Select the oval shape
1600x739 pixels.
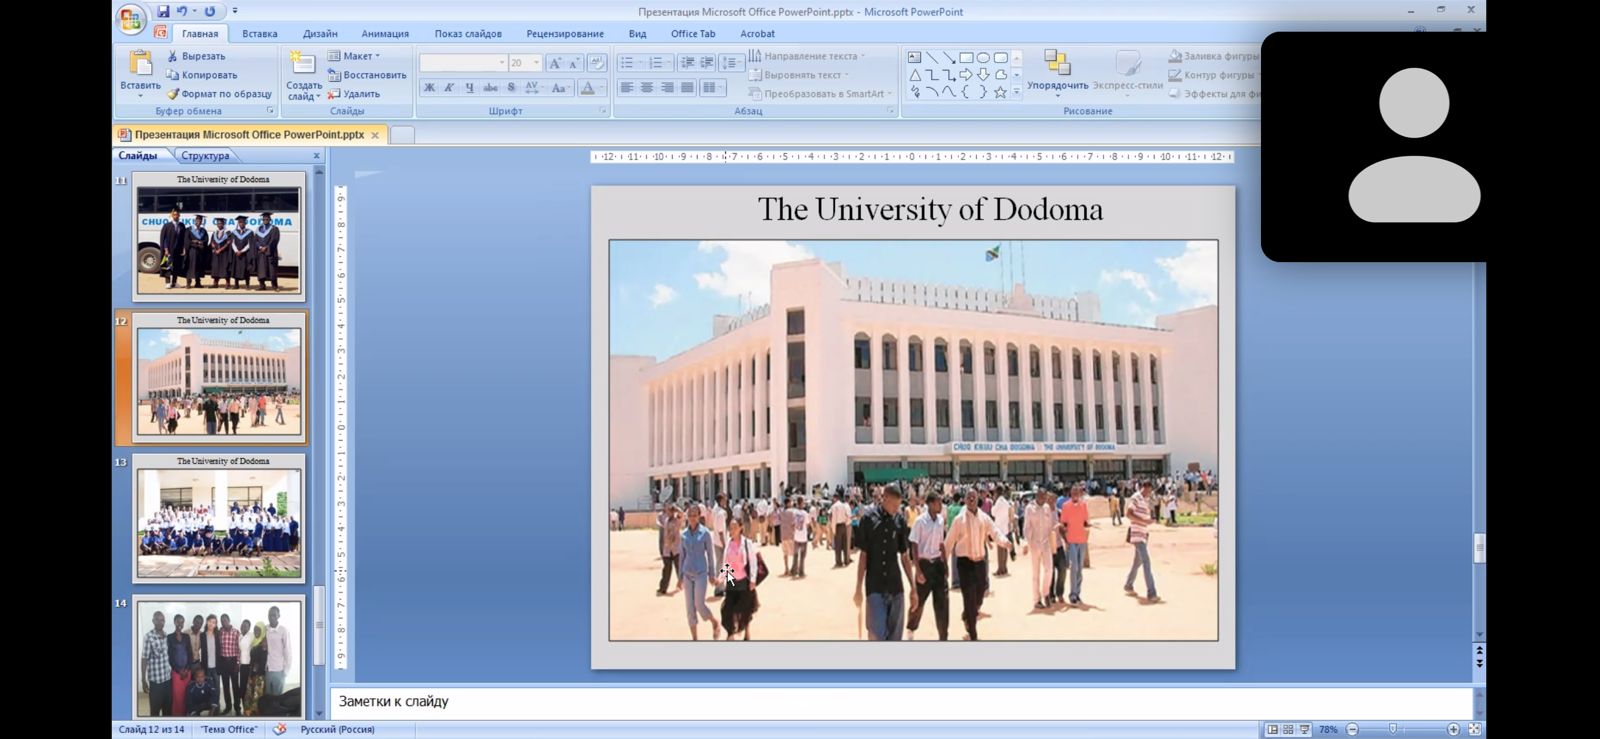[983, 58]
